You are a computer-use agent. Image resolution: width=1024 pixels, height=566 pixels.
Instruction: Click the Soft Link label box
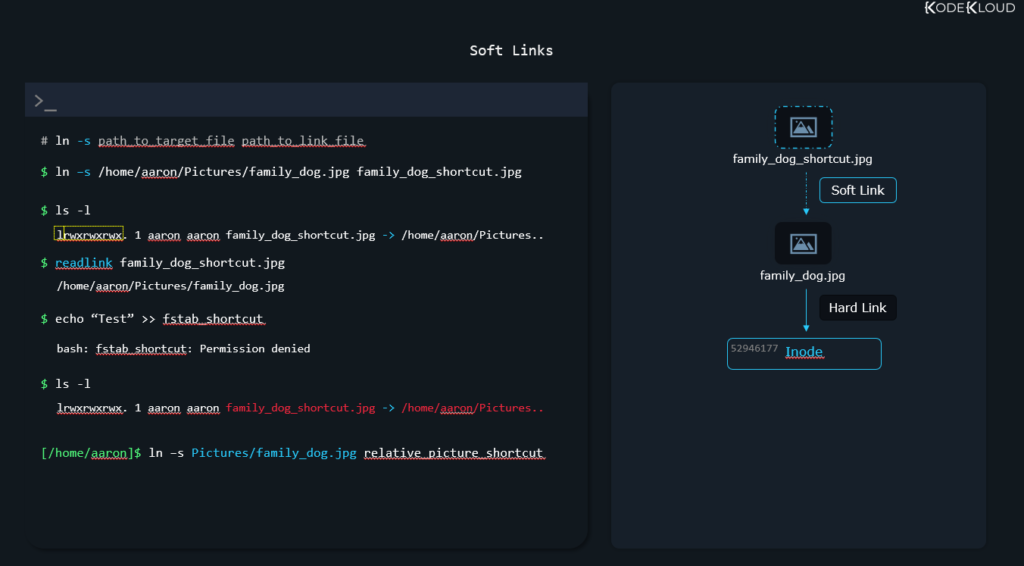tap(857, 190)
